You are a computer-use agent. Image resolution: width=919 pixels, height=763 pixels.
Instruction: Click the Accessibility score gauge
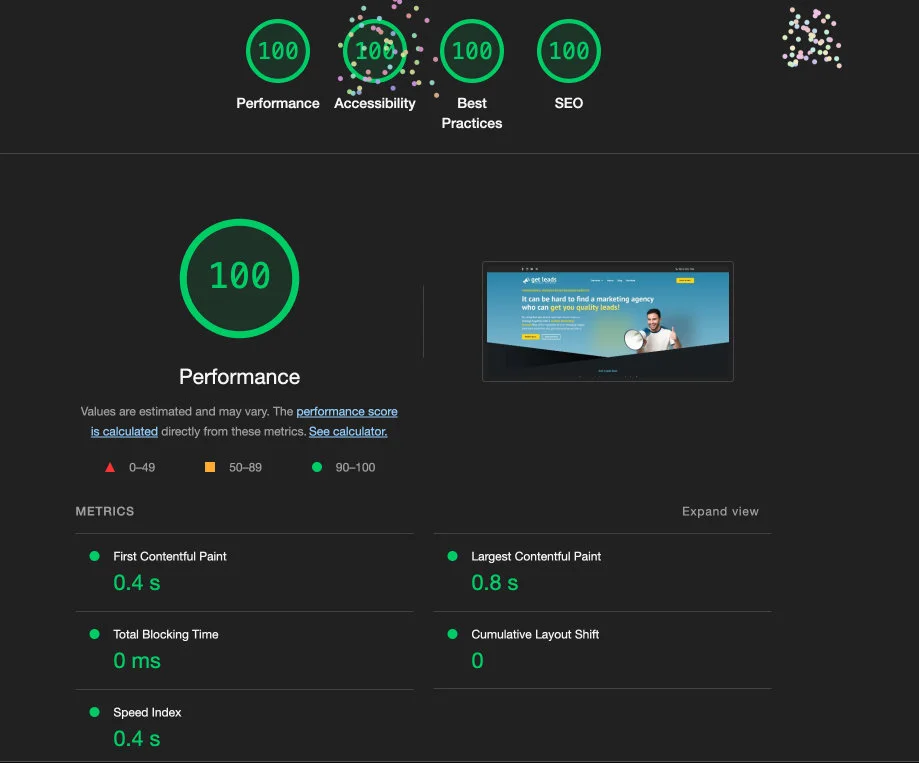tap(375, 51)
